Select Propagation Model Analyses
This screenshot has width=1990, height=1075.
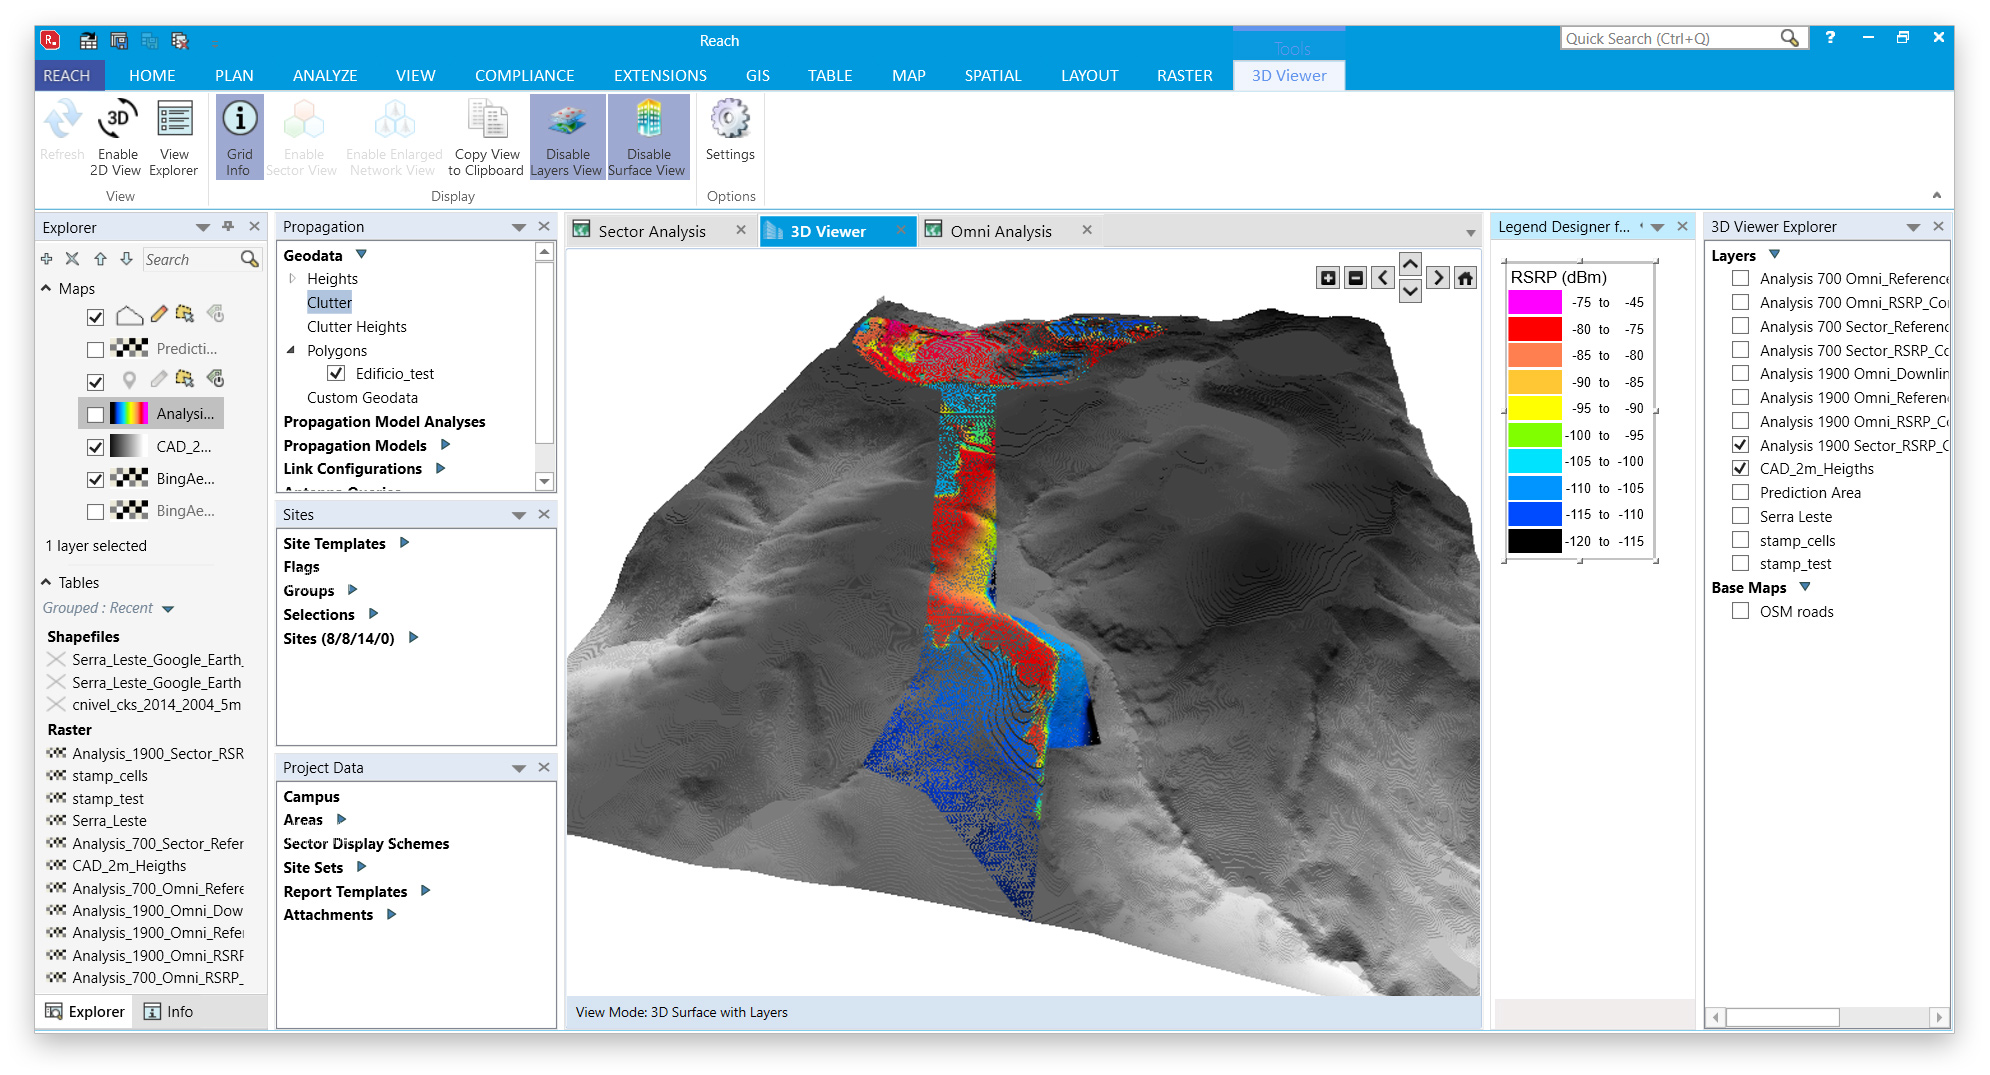pyautogui.click(x=384, y=422)
